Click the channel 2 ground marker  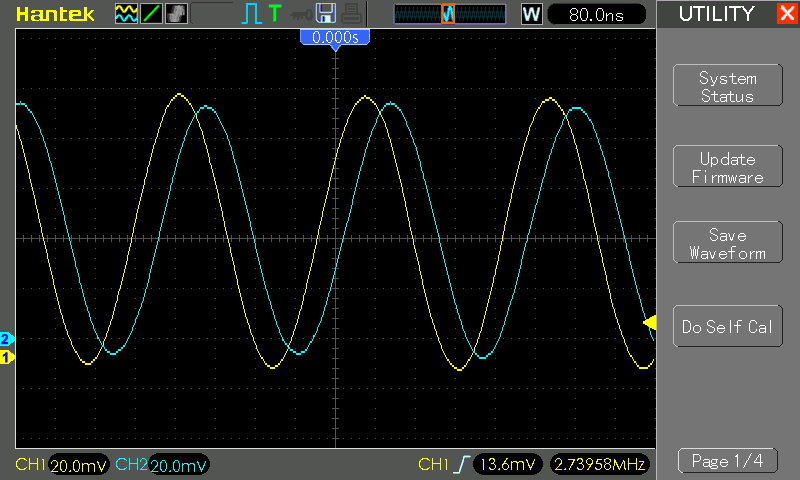[x=7, y=339]
